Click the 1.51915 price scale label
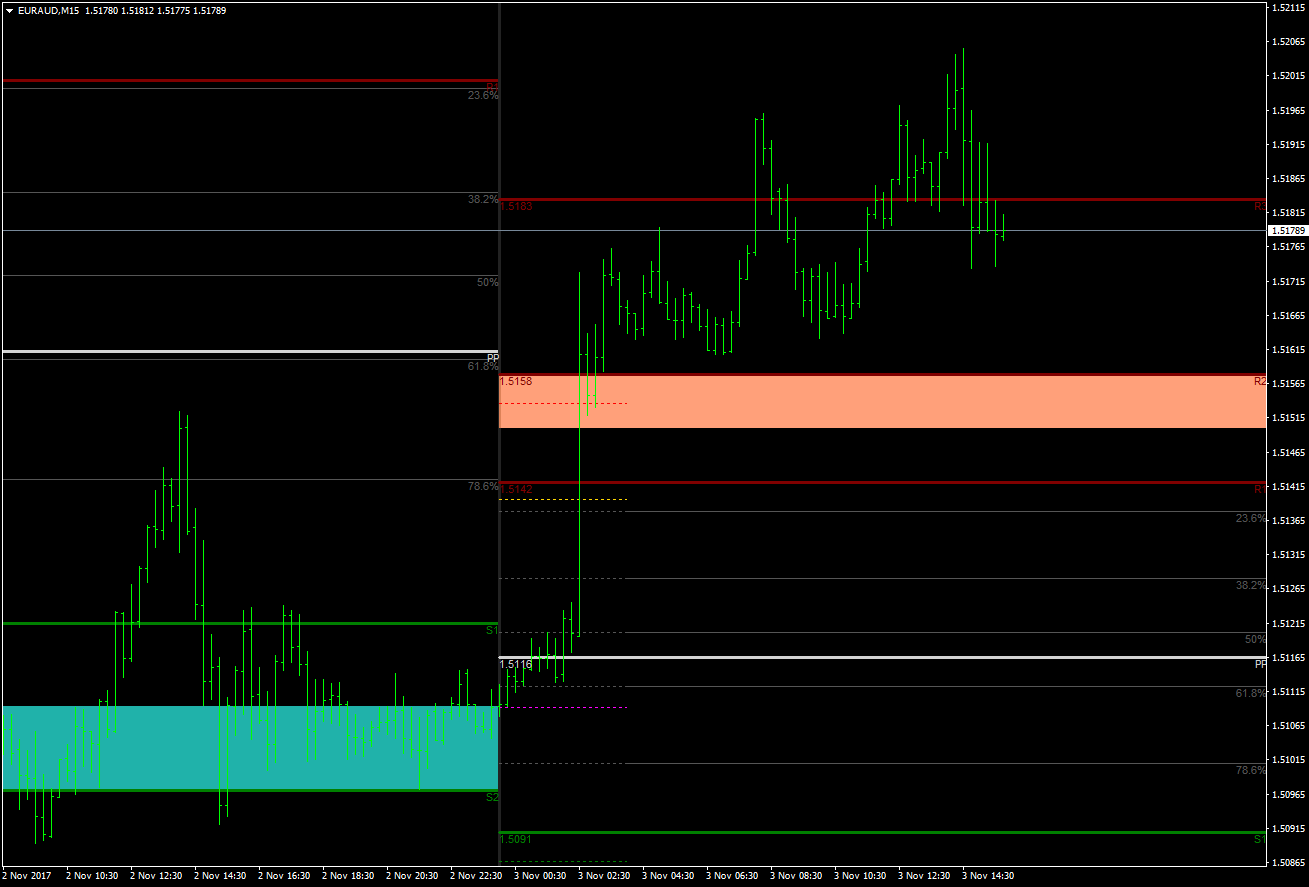The width and height of the screenshot is (1309, 887). click(x=1288, y=145)
